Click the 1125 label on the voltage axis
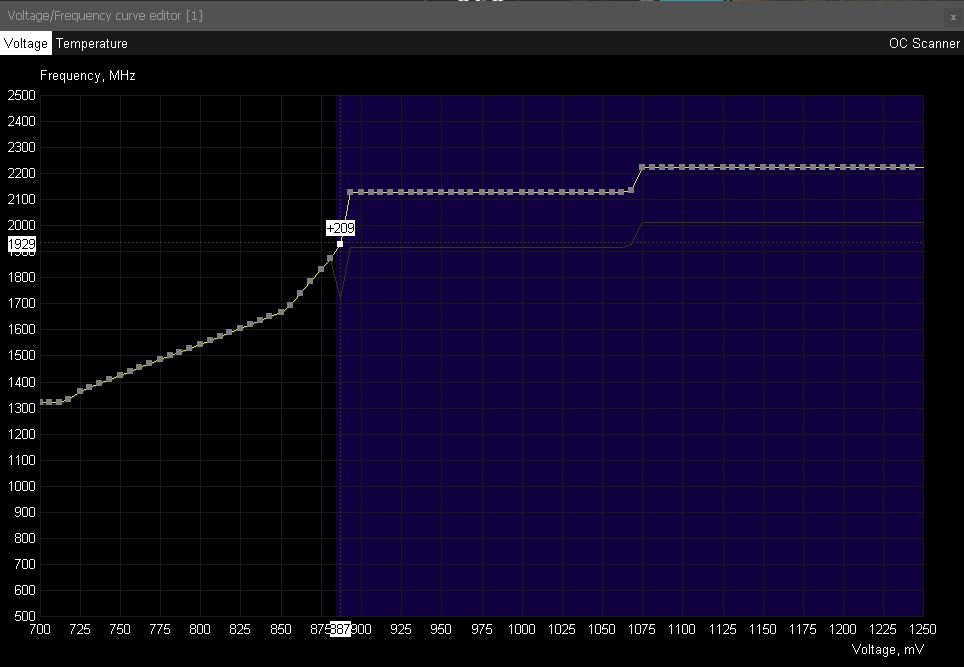Viewport: 964px width, 667px height. tap(722, 629)
